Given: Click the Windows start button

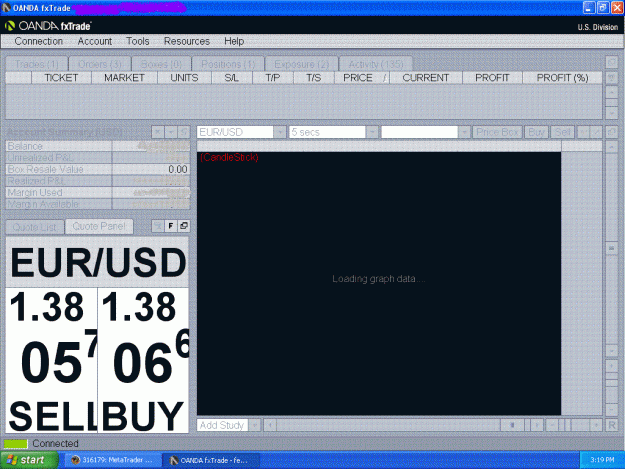Looking at the screenshot, I should [x=29, y=460].
